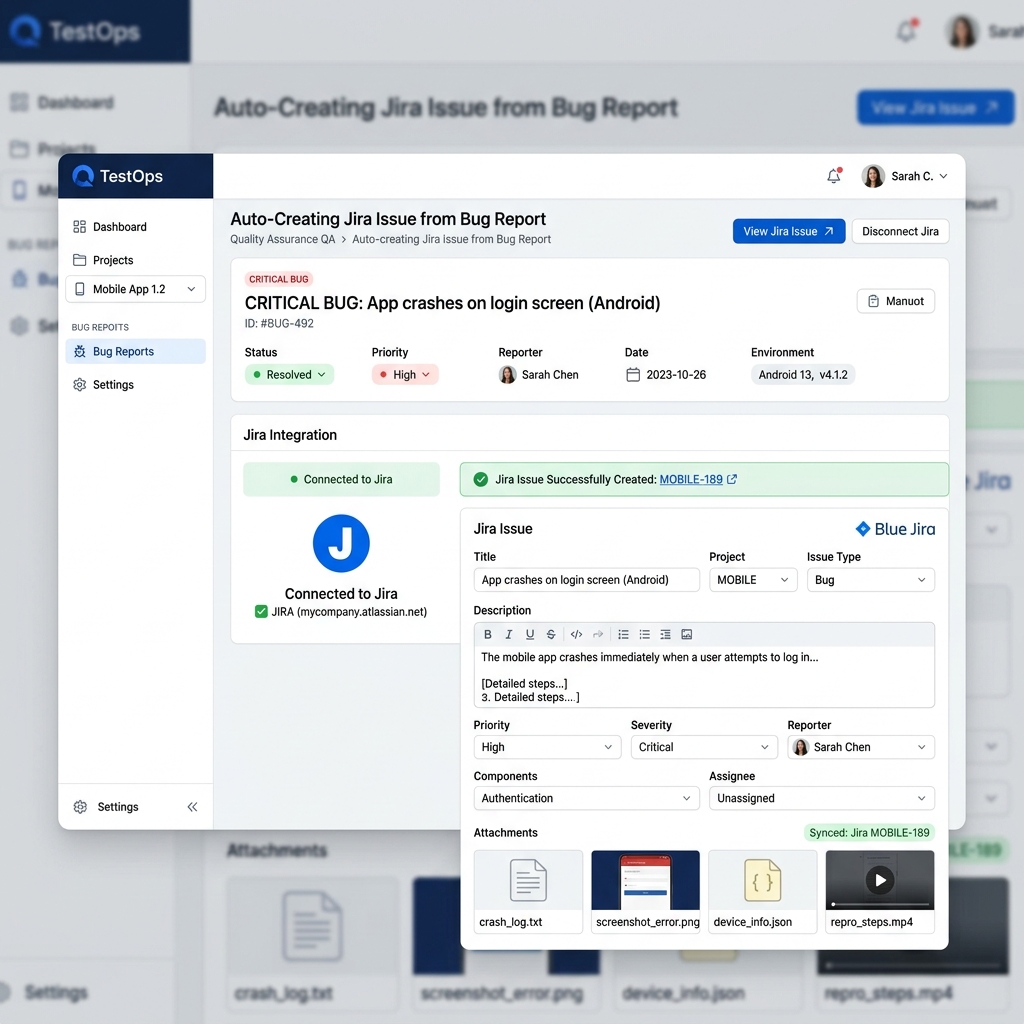Apply strikethrough in description toolbar

551,634
